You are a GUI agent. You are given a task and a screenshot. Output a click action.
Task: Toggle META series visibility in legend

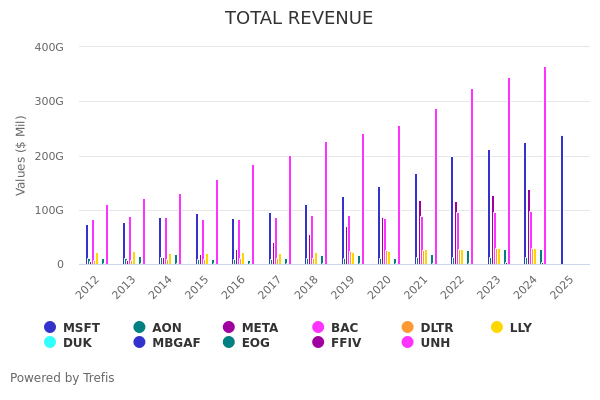click(x=250, y=328)
